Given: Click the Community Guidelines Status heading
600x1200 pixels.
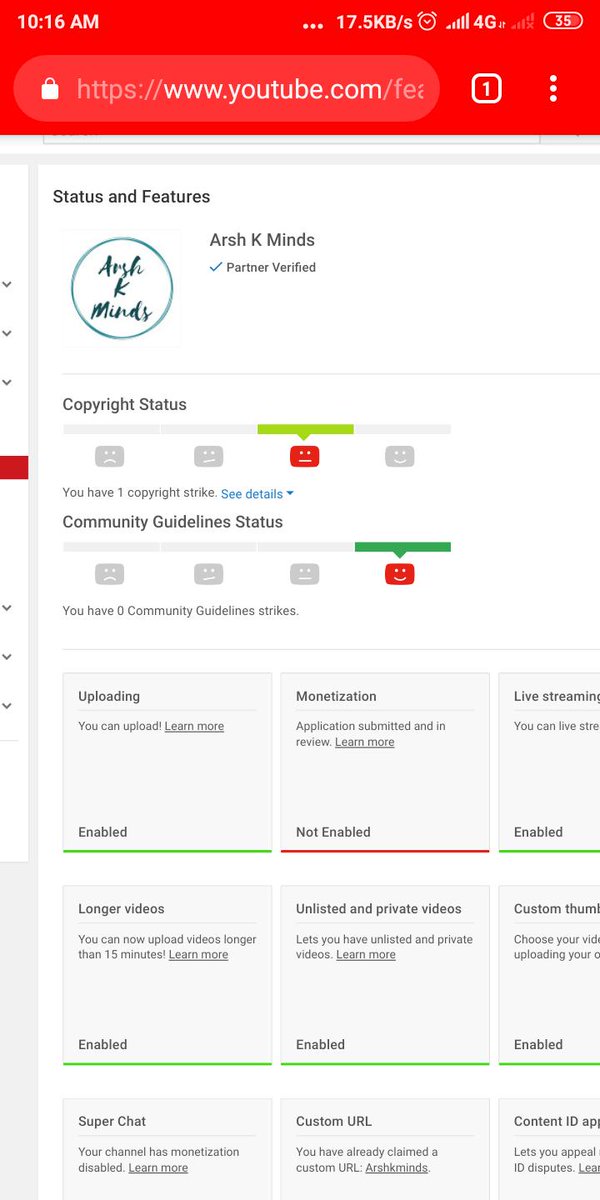Looking at the screenshot, I should [x=172, y=522].
